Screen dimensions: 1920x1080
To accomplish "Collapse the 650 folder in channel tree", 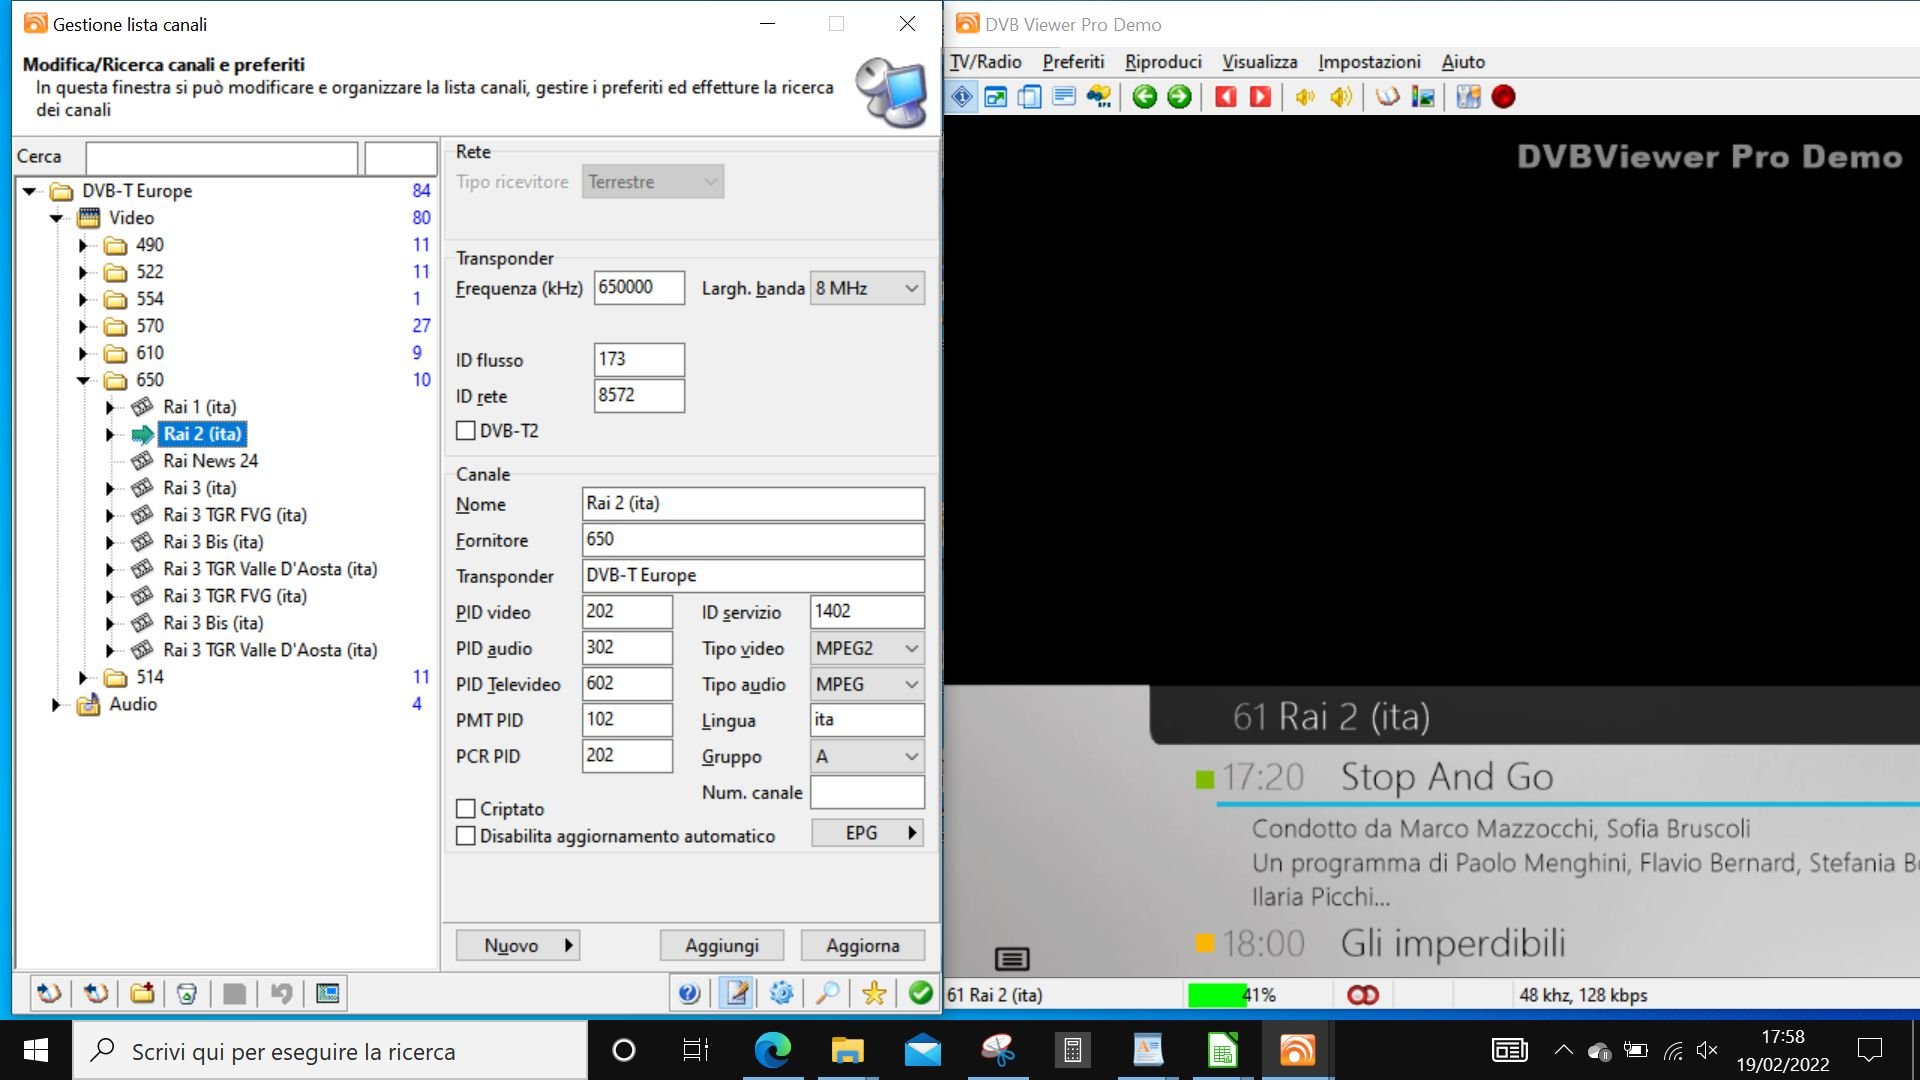I will pyautogui.click(x=84, y=380).
